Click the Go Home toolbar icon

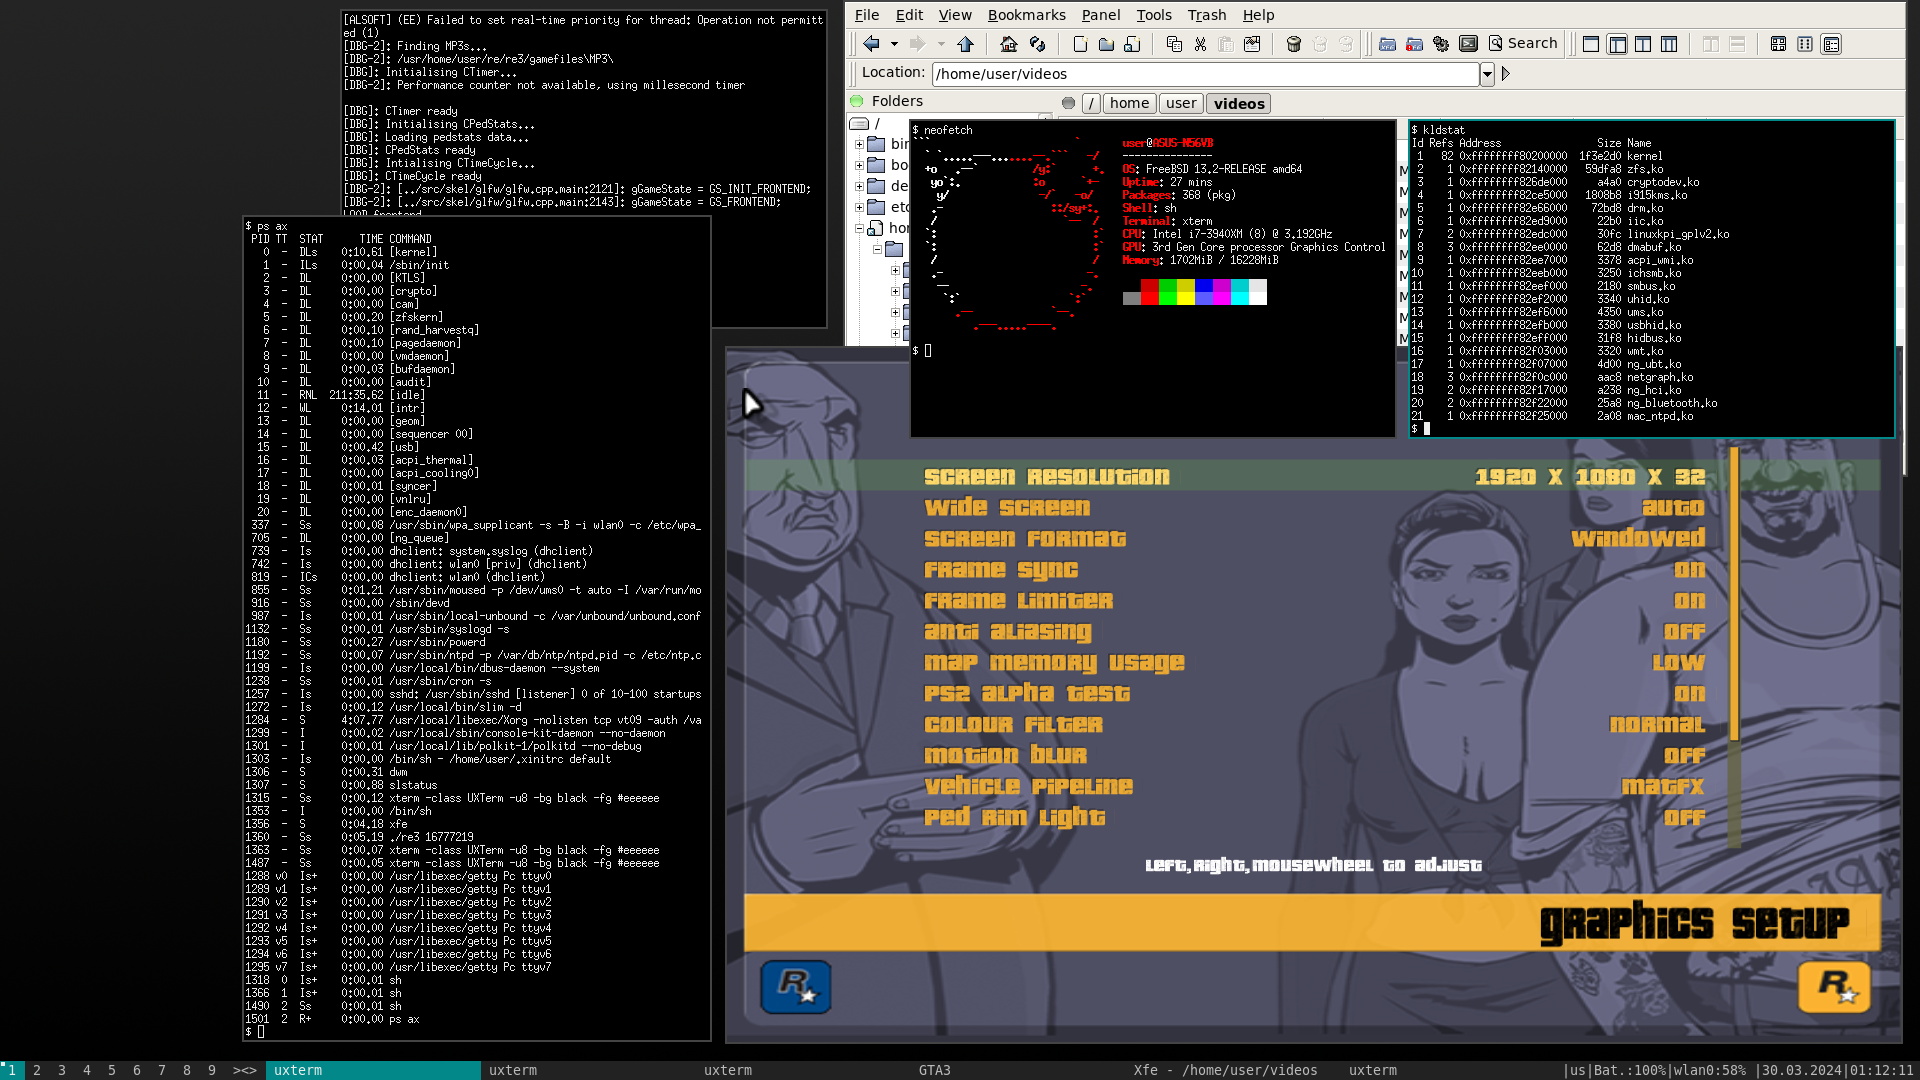pyautogui.click(x=1009, y=44)
